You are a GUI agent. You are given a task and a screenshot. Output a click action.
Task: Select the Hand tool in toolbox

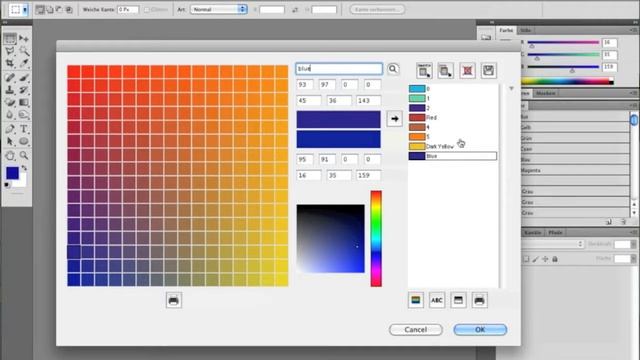10,156
